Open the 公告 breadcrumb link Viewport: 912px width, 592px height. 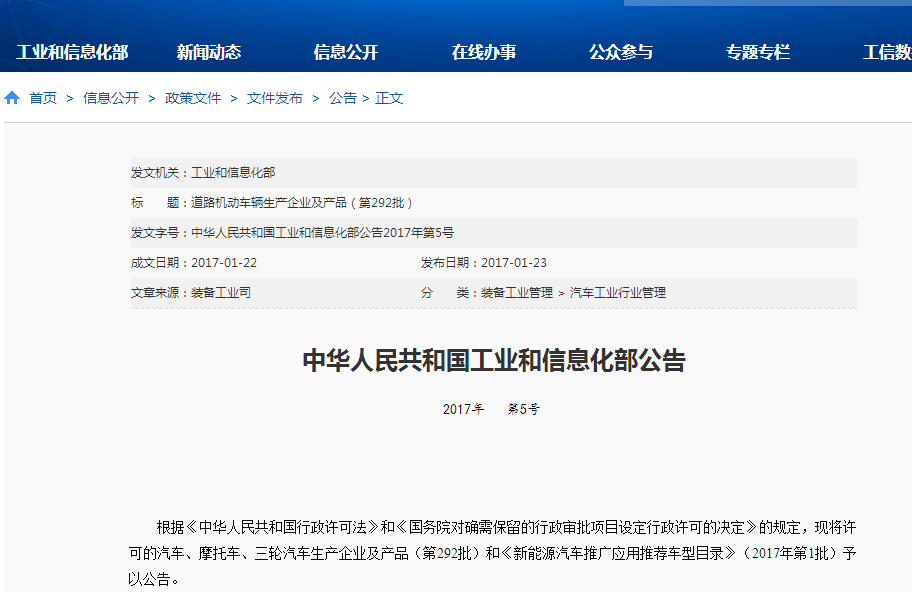click(x=343, y=97)
